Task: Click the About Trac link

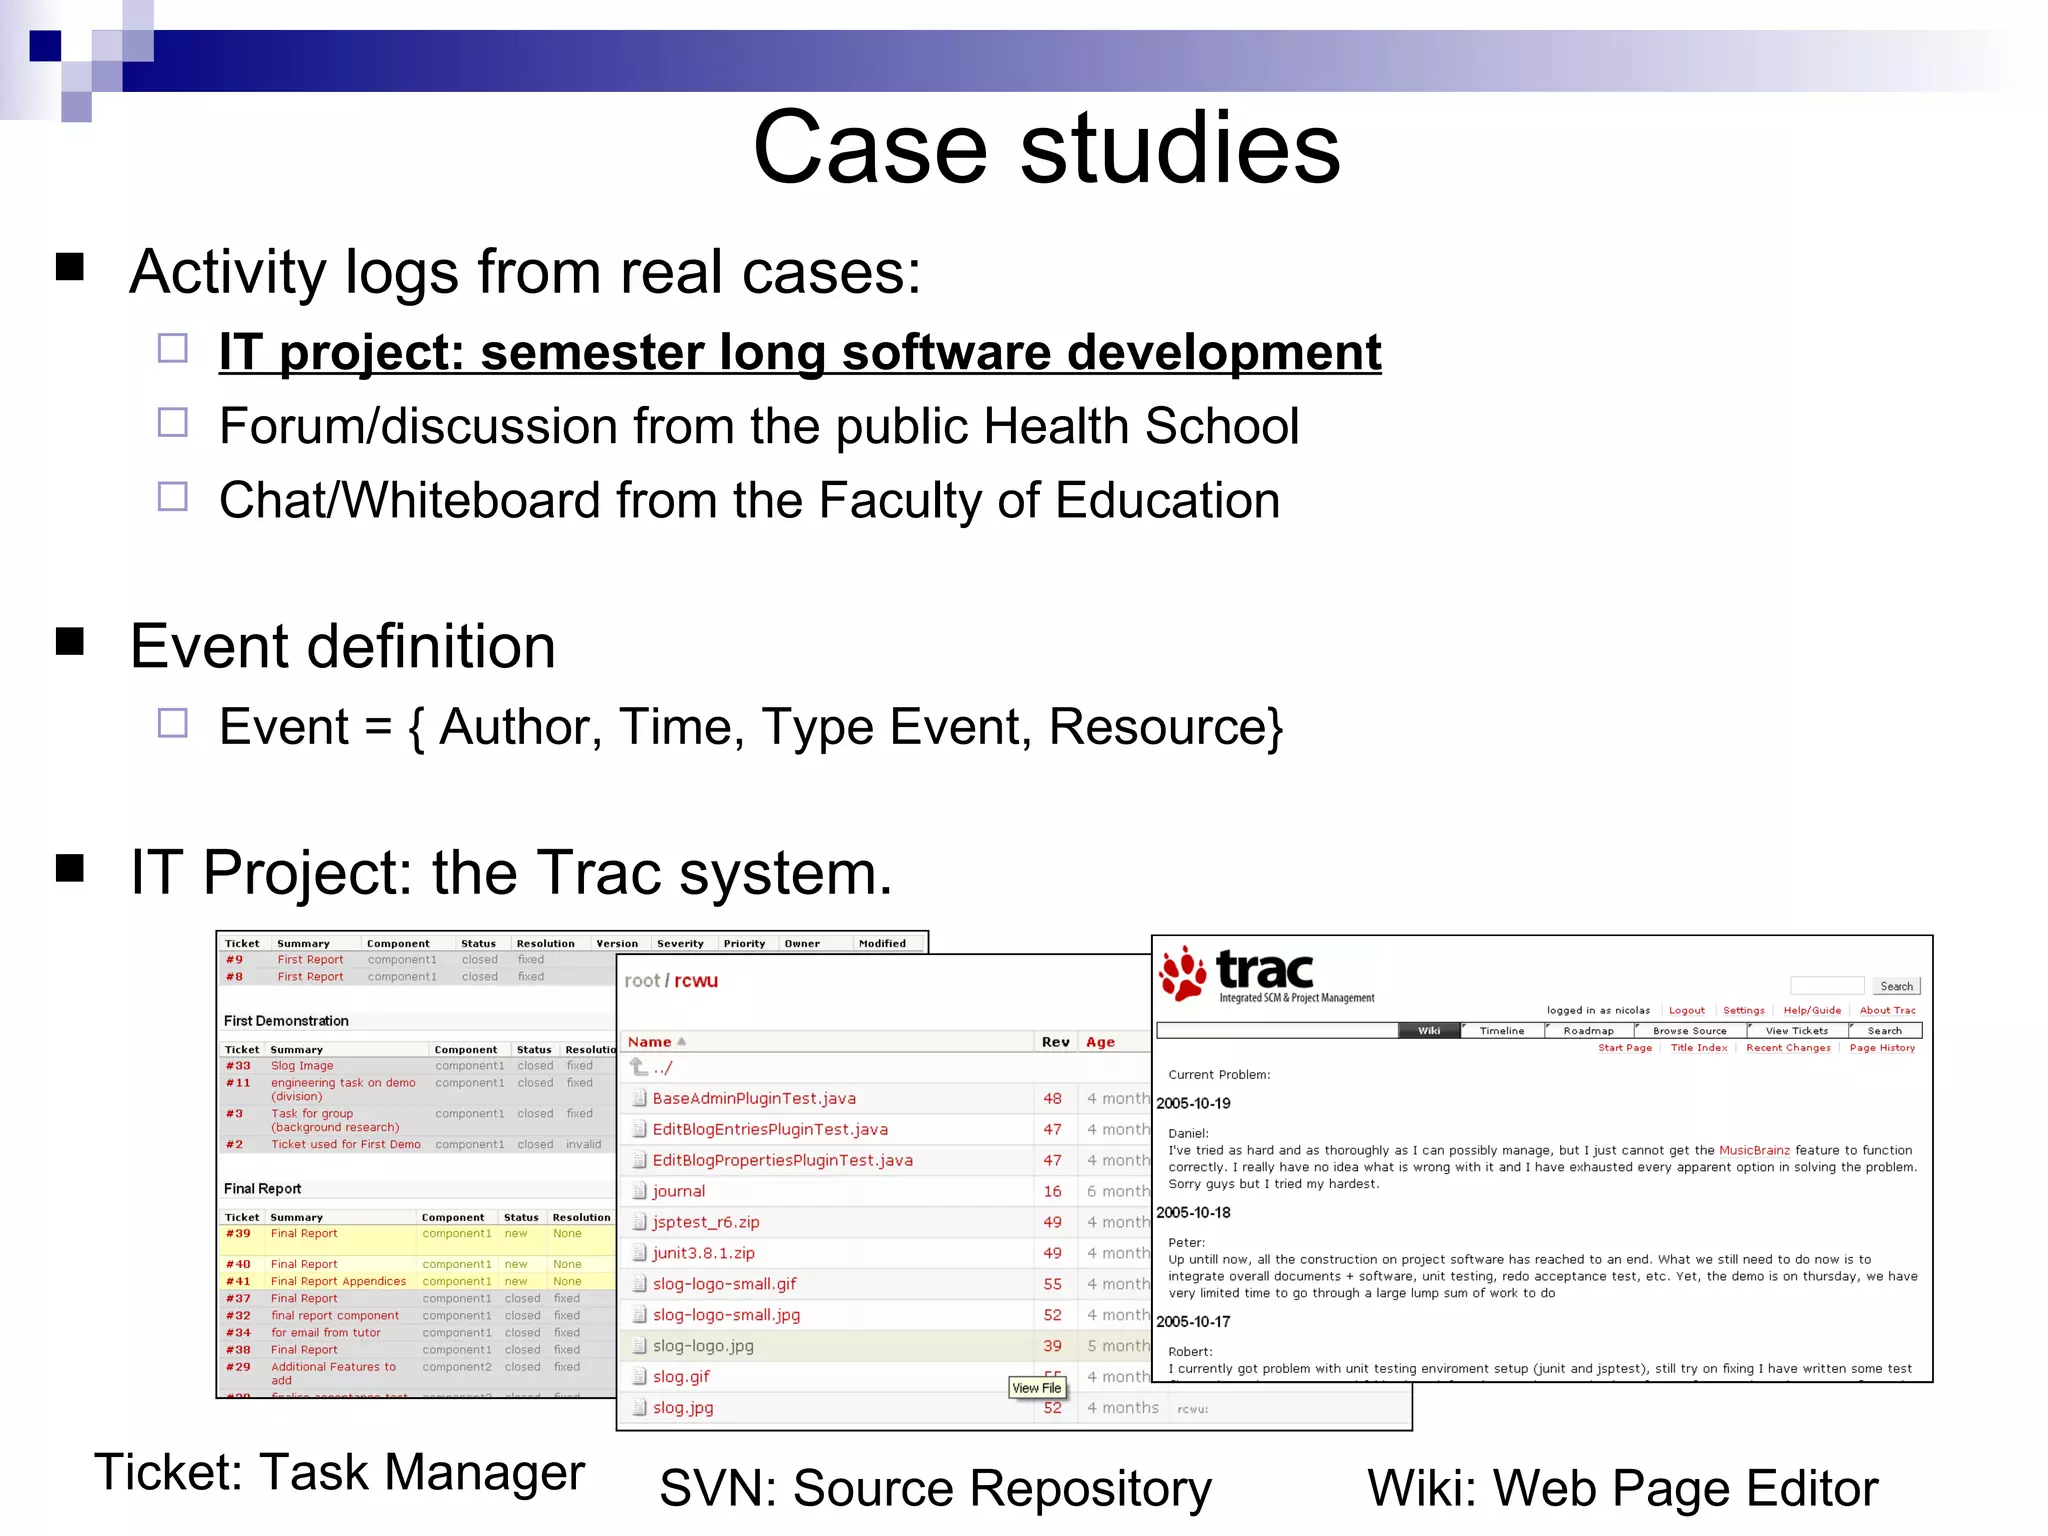Action: click(1888, 1010)
